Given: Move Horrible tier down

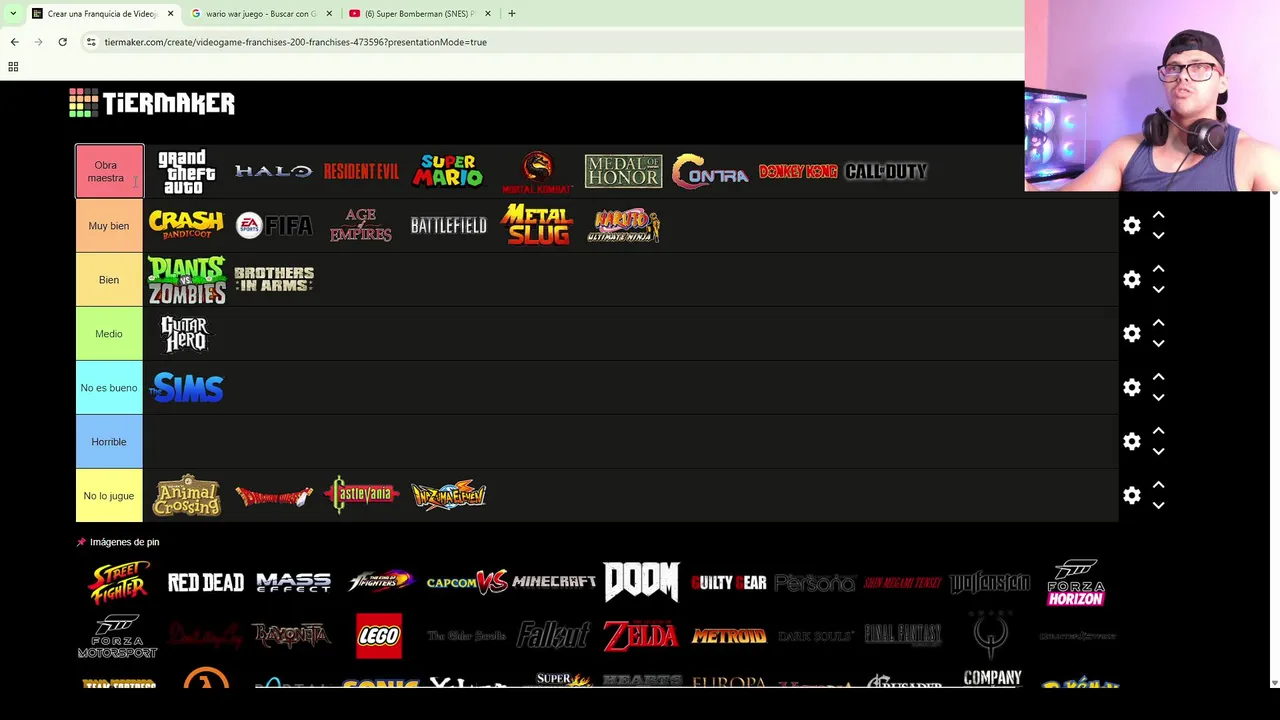Looking at the screenshot, I should 1158,452.
